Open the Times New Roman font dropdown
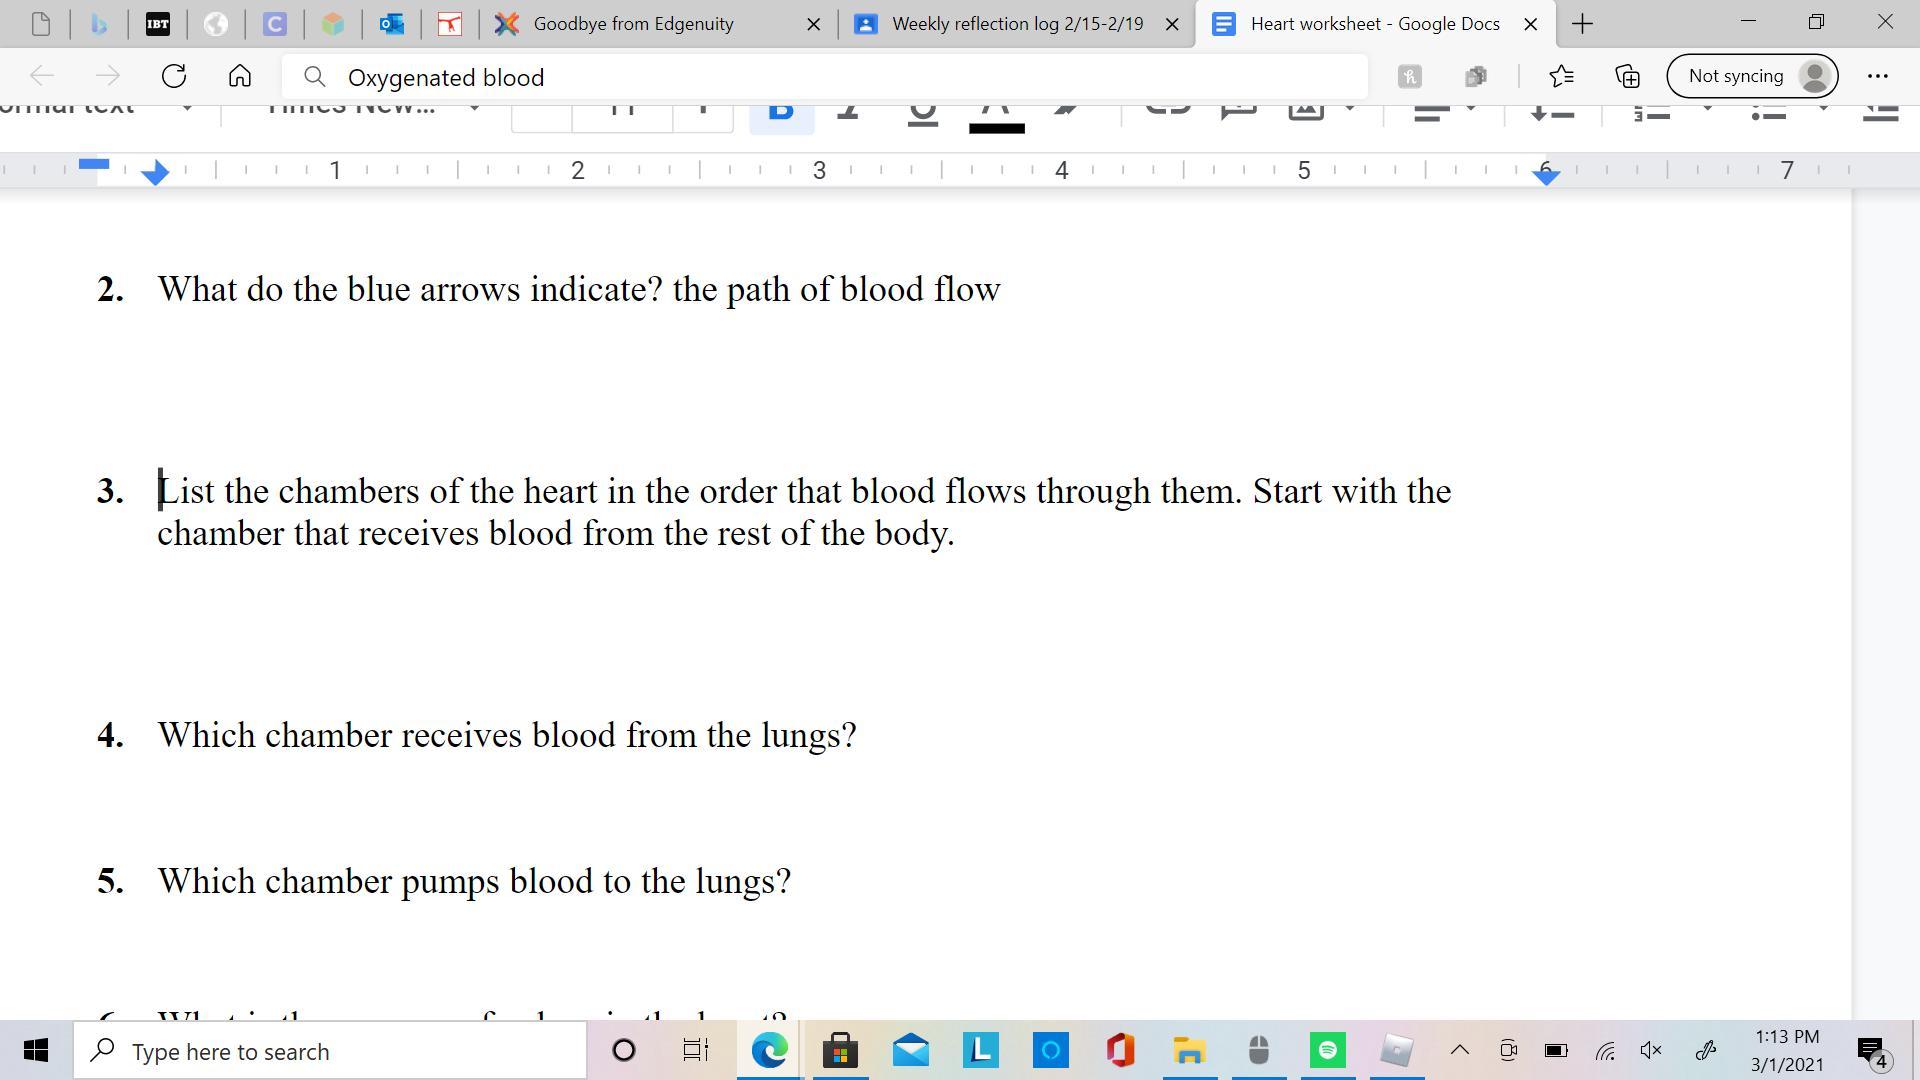The image size is (1920, 1080). [370, 108]
